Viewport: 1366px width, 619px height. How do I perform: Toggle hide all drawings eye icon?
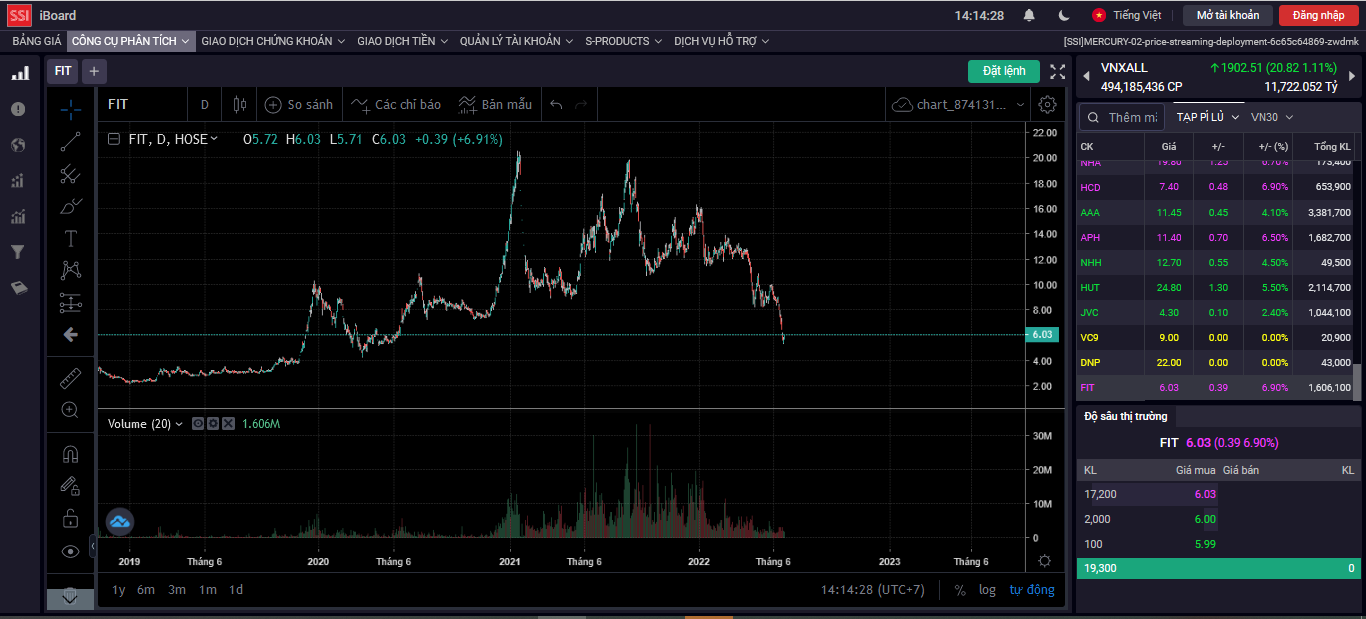[70, 550]
